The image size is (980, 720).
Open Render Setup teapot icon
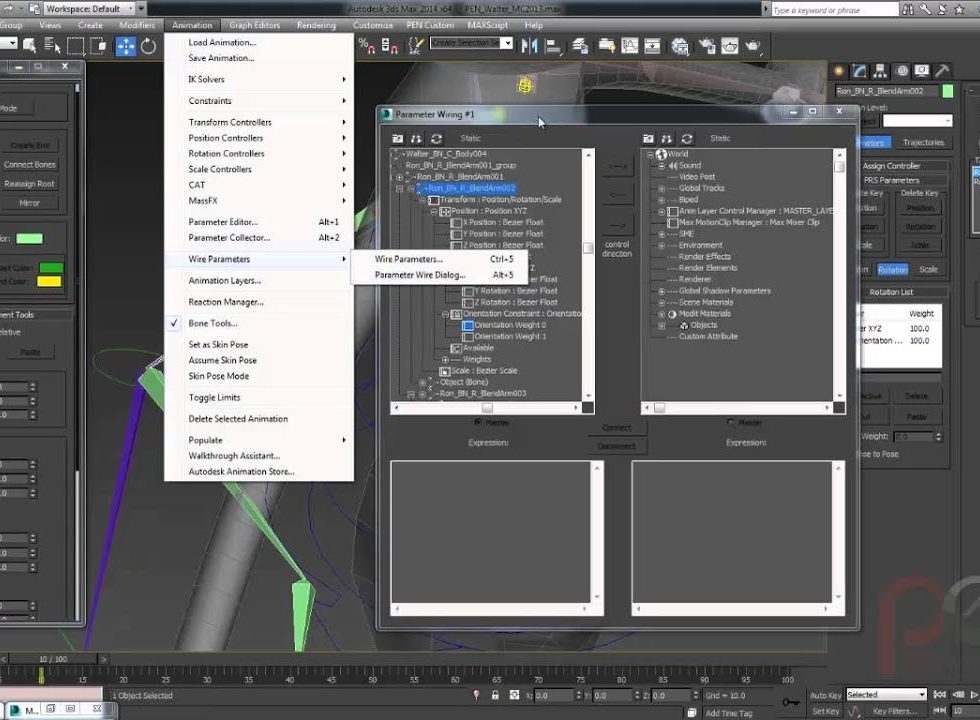point(707,46)
